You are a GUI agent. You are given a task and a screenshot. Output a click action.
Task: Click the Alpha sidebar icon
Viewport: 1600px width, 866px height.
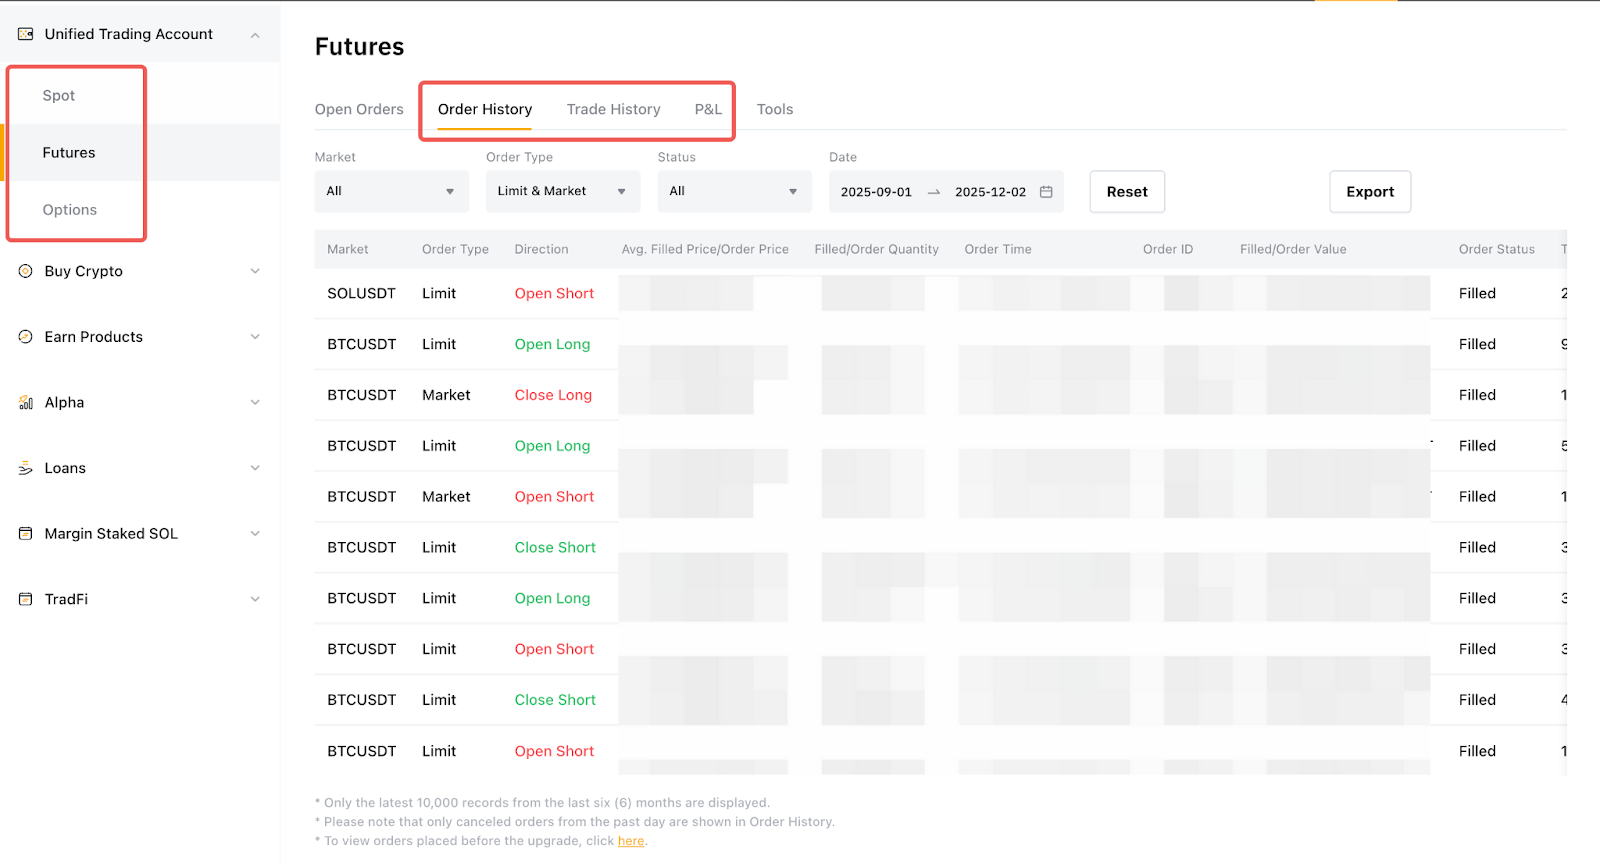click(x=26, y=403)
